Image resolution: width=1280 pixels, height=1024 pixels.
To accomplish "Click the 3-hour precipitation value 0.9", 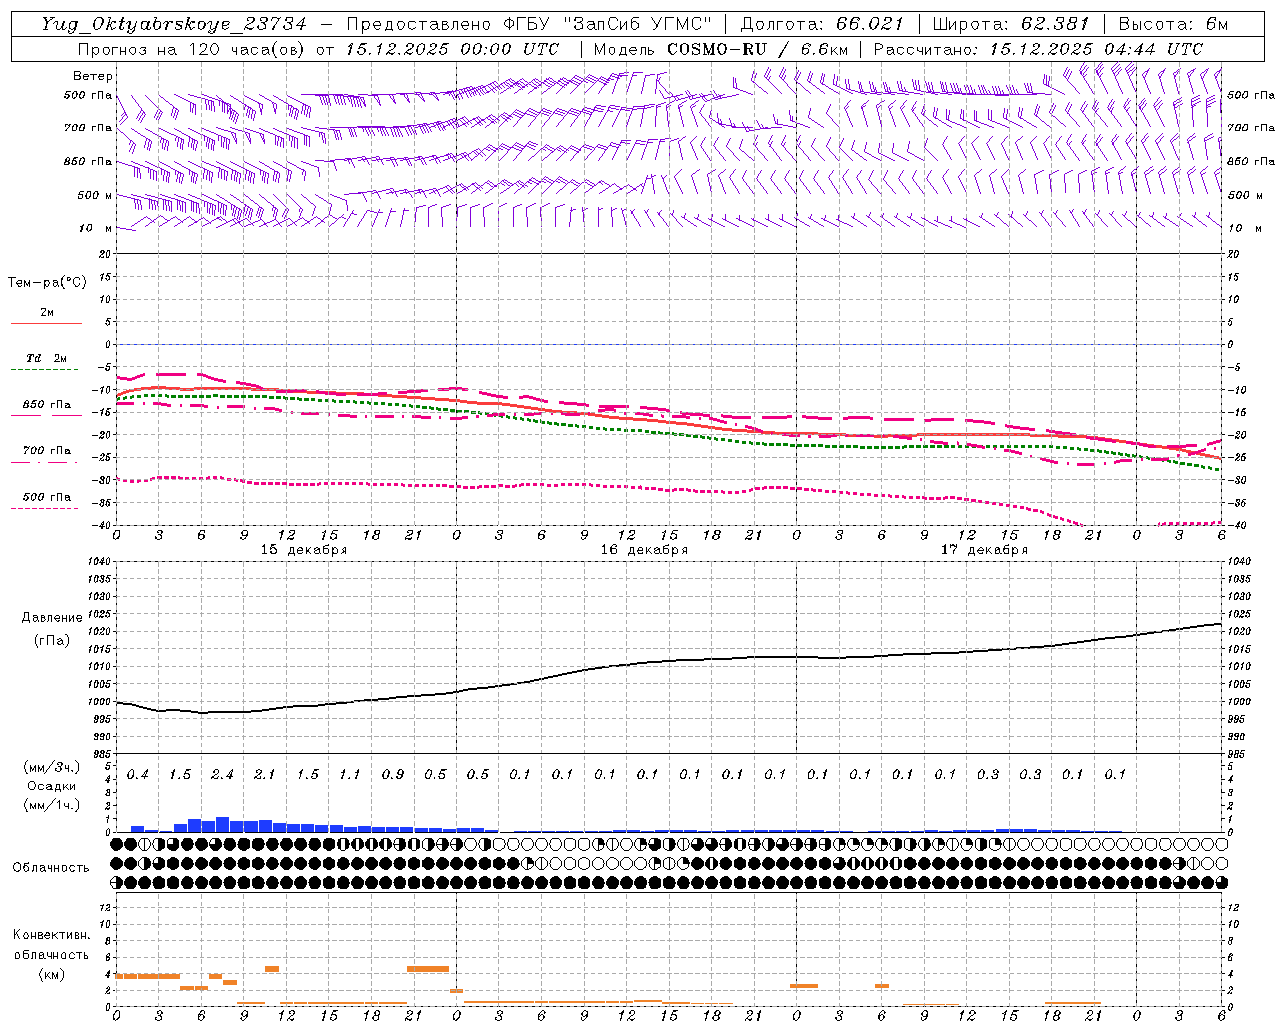I will pos(393,775).
